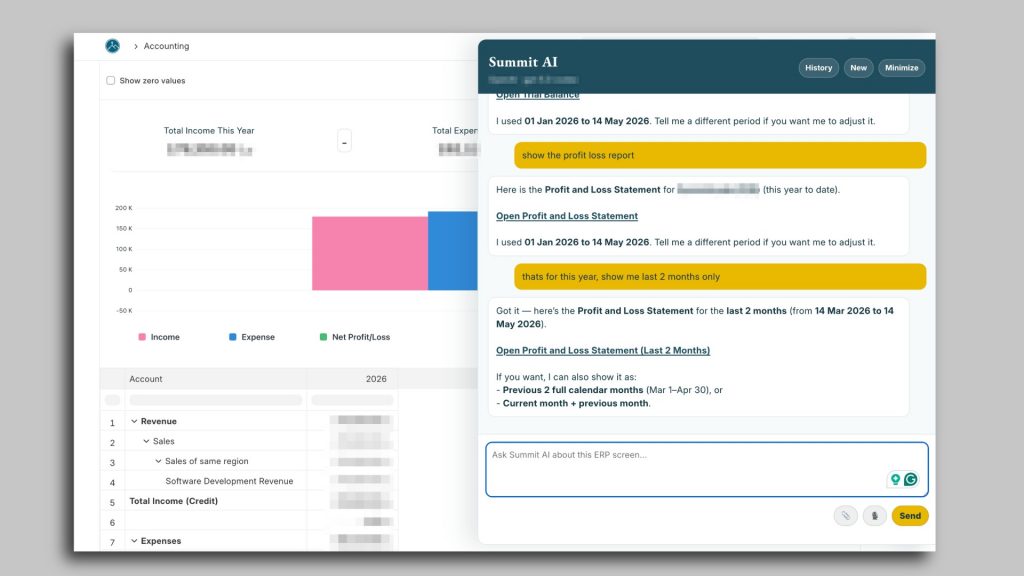Collapse the Expenses row

point(134,541)
